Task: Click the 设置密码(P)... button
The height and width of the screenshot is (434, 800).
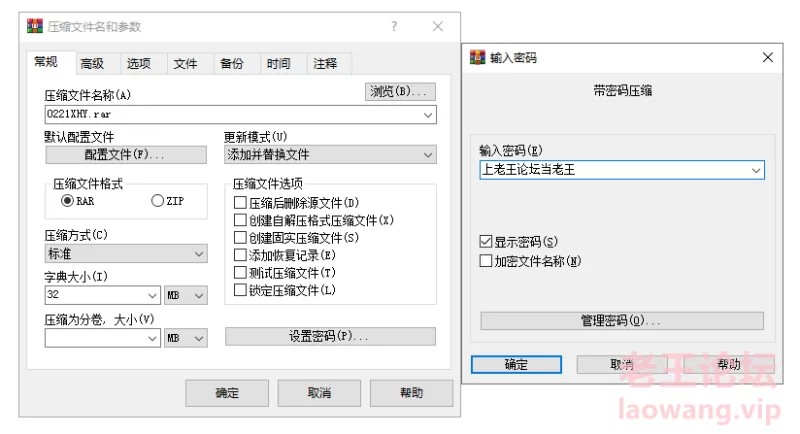Action: [x=330, y=336]
